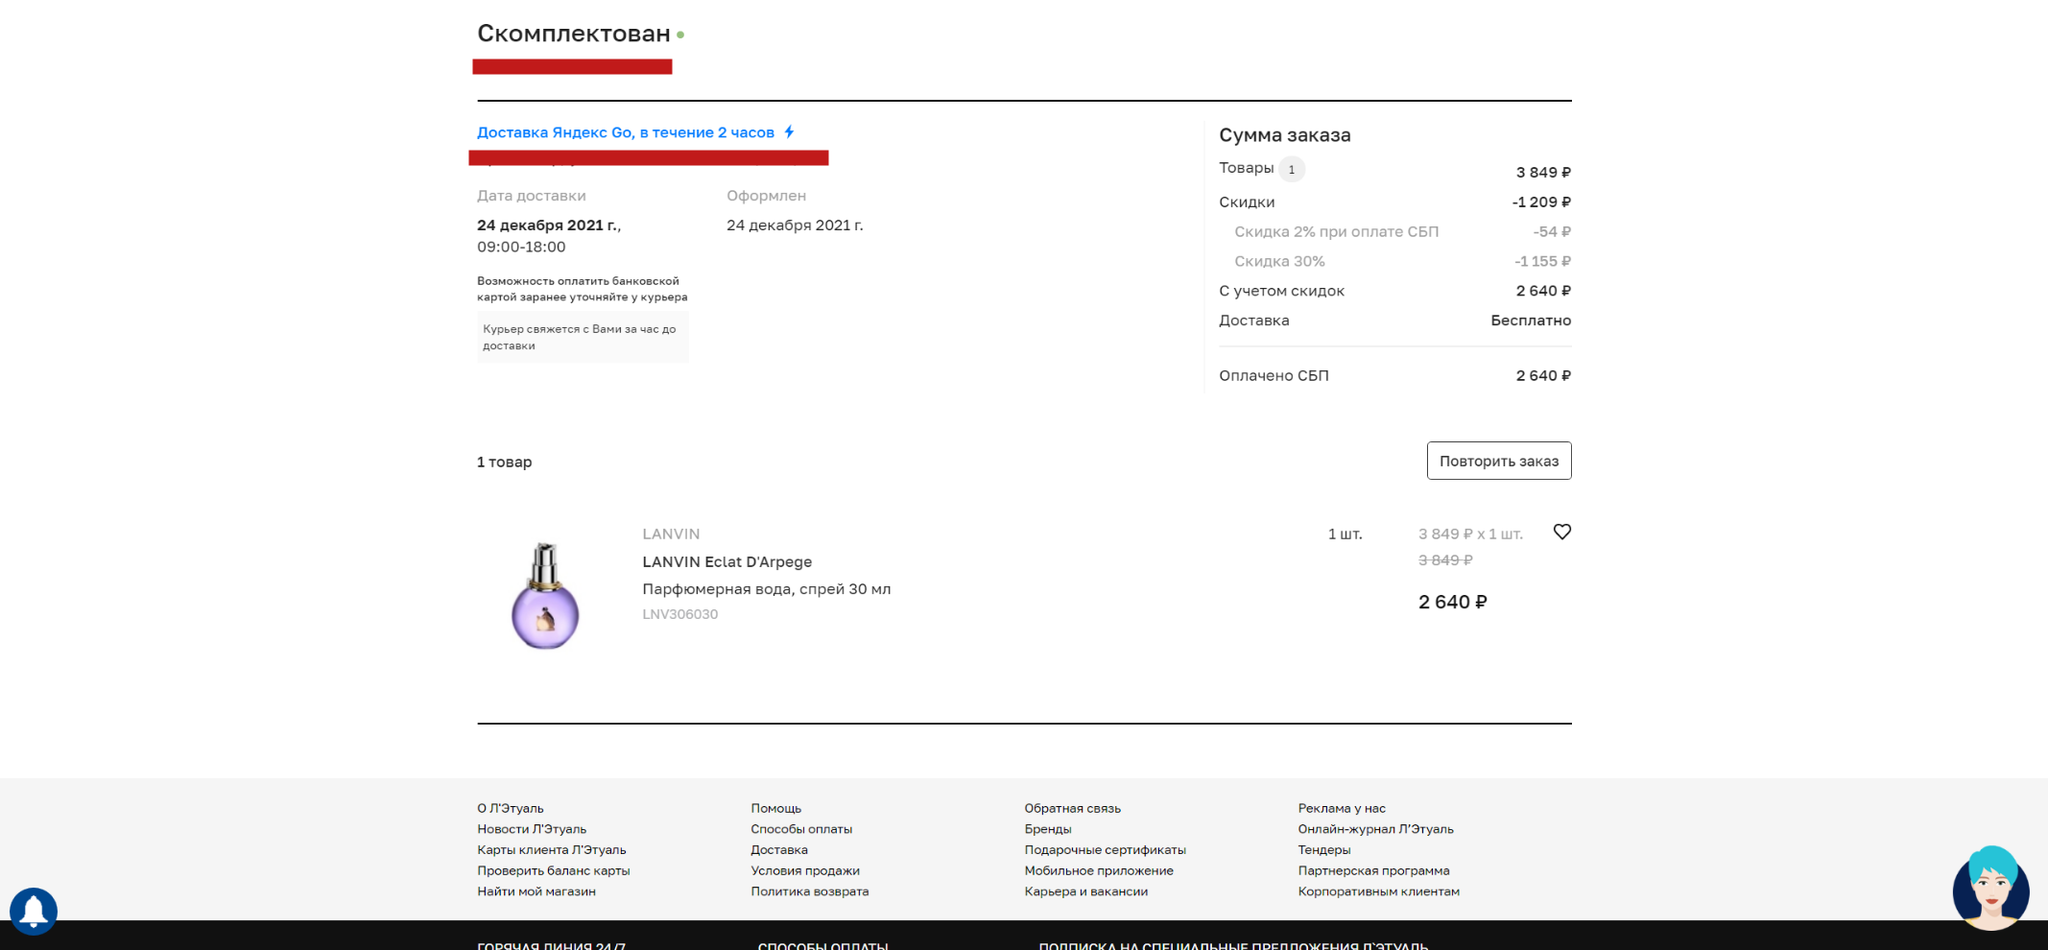The width and height of the screenshot is (2048, 950).
Task: Open Помощь footer link
Action: point(776,808)
